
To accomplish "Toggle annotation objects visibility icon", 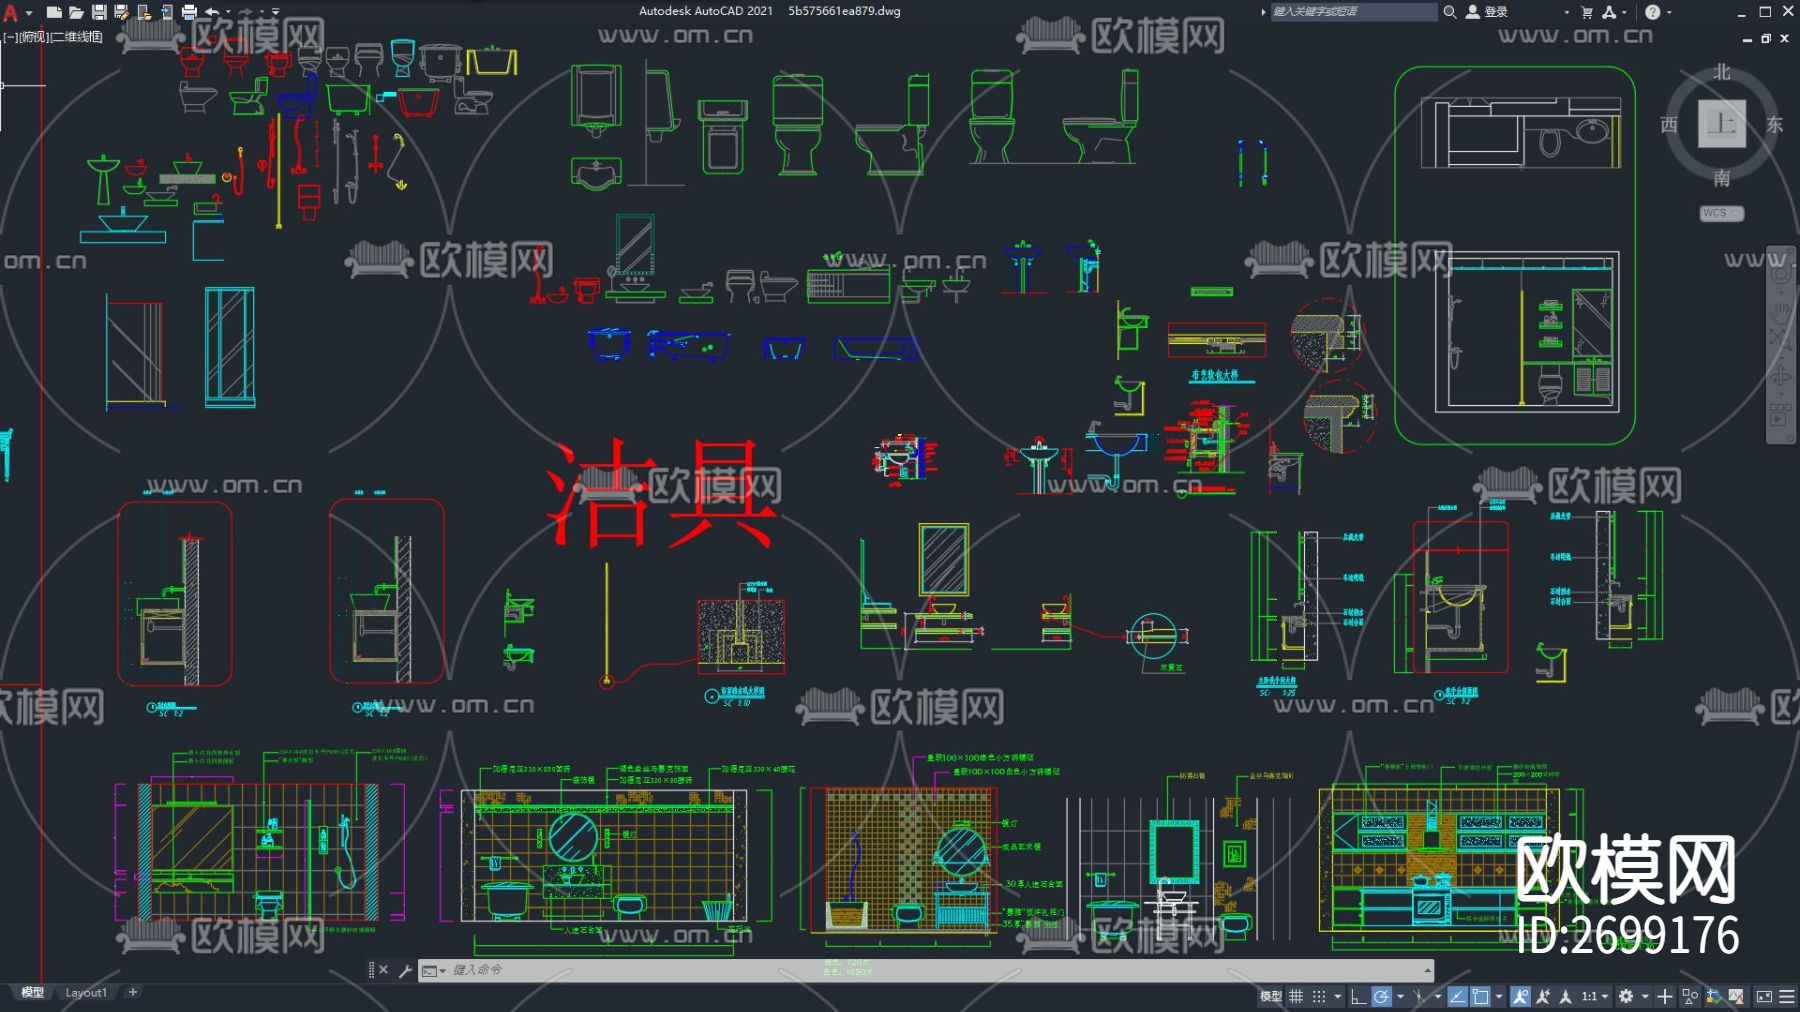I will click(1520, 996).
